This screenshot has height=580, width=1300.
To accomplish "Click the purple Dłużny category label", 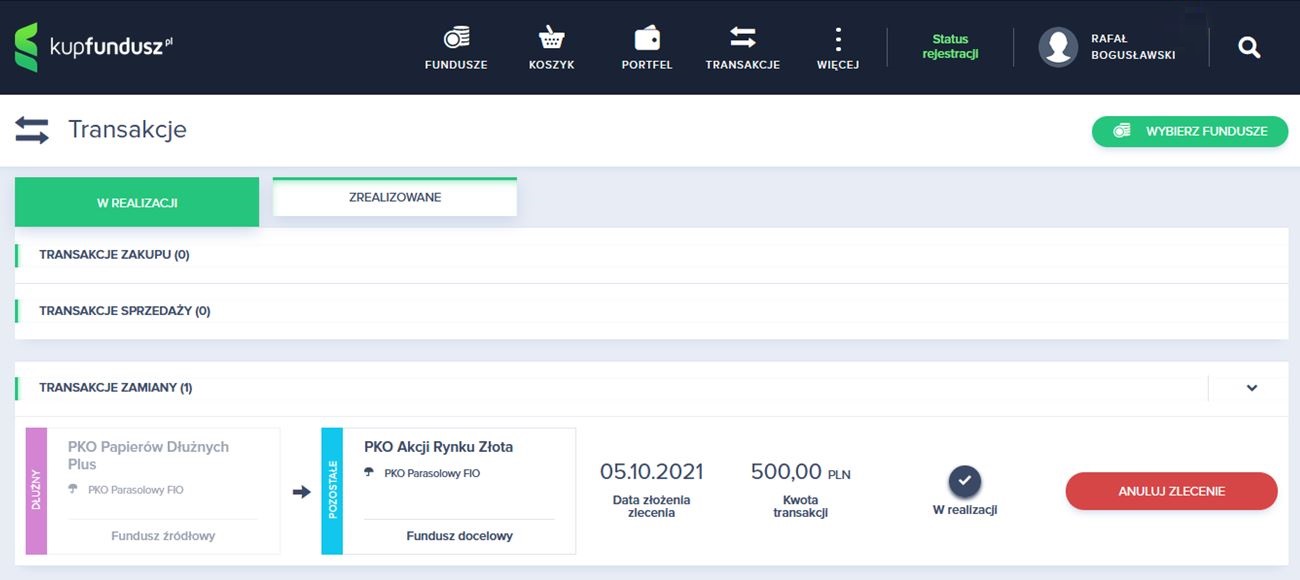I will (x=37, y=491).
